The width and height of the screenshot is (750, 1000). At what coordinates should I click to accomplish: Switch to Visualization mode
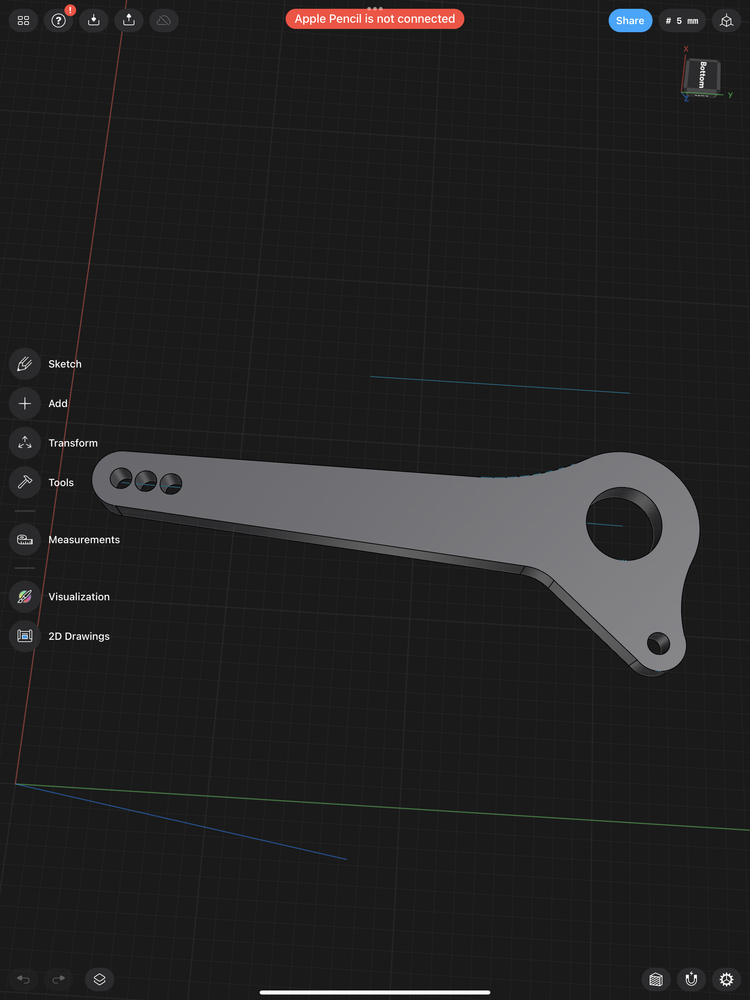25,597
